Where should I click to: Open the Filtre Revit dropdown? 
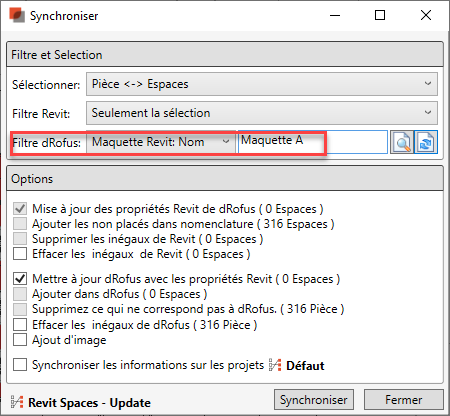pos(262,113)
